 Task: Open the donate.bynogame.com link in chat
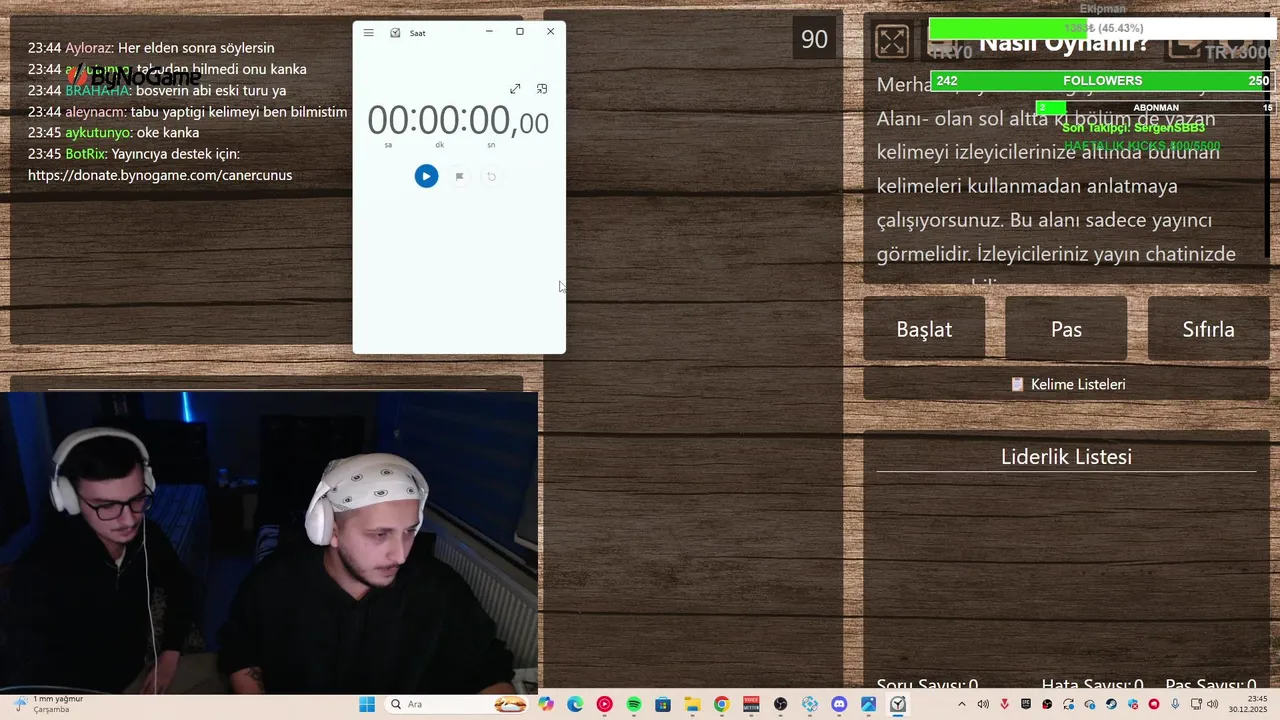(x=160, y=175)
